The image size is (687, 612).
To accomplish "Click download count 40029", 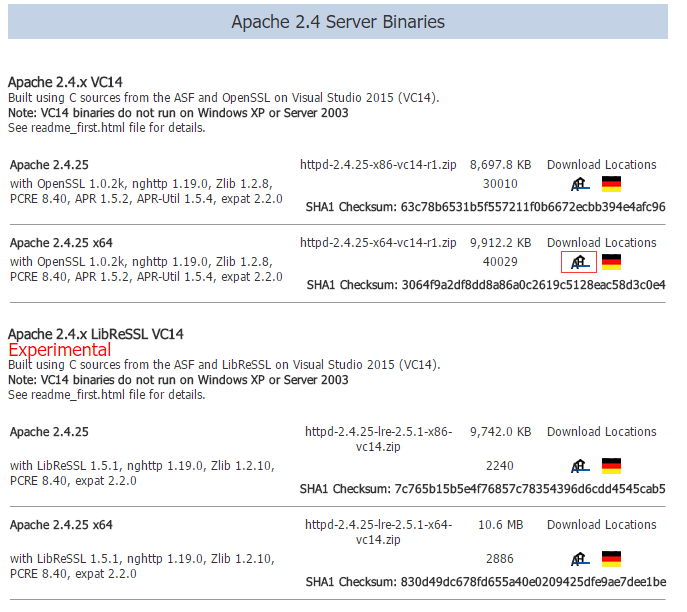I will point(500,262).
